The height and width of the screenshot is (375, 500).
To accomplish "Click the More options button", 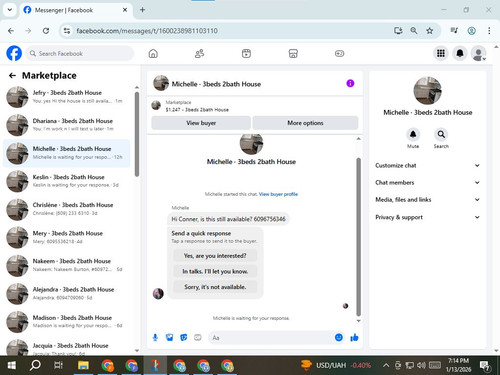I will (x=305, y=123).
